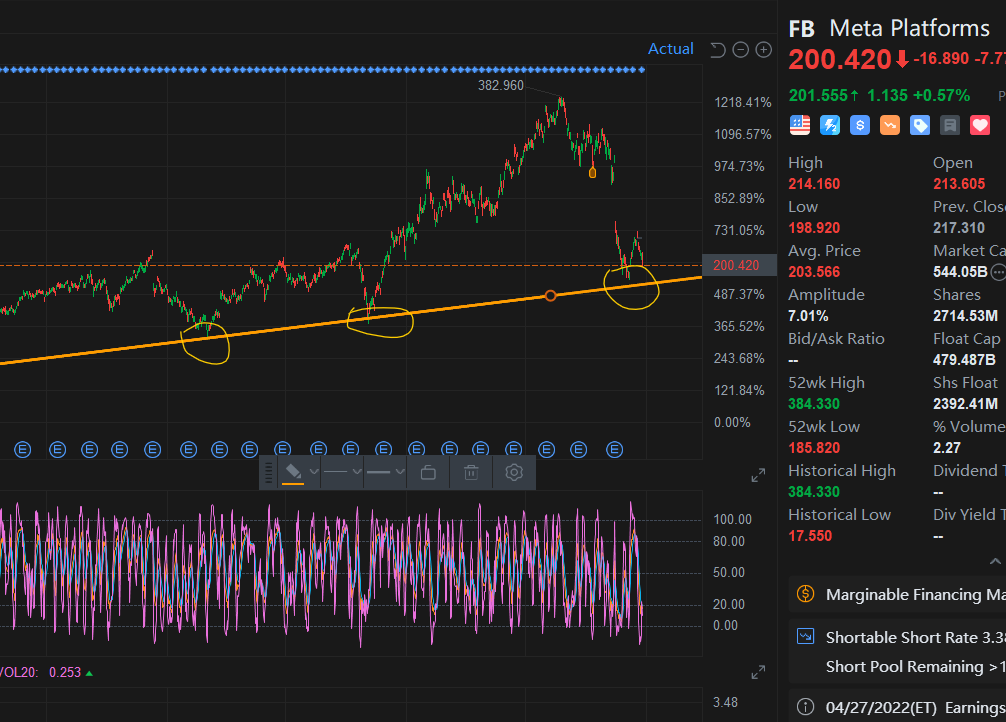Click the 0.00% axis label

coord(732,422)
